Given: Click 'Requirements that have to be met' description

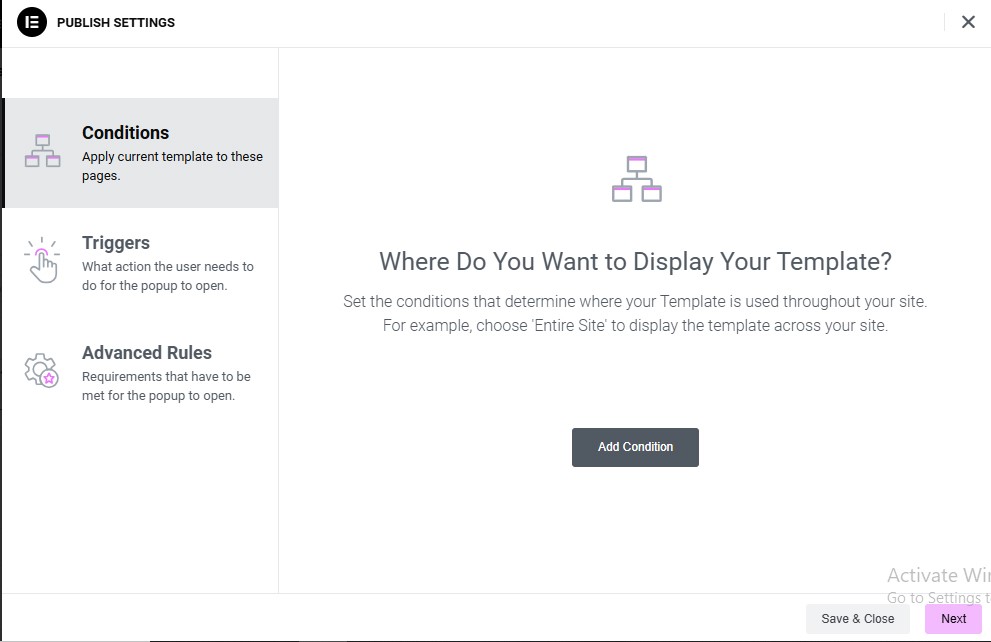Looking at the screenshot, I should (166, 386).
